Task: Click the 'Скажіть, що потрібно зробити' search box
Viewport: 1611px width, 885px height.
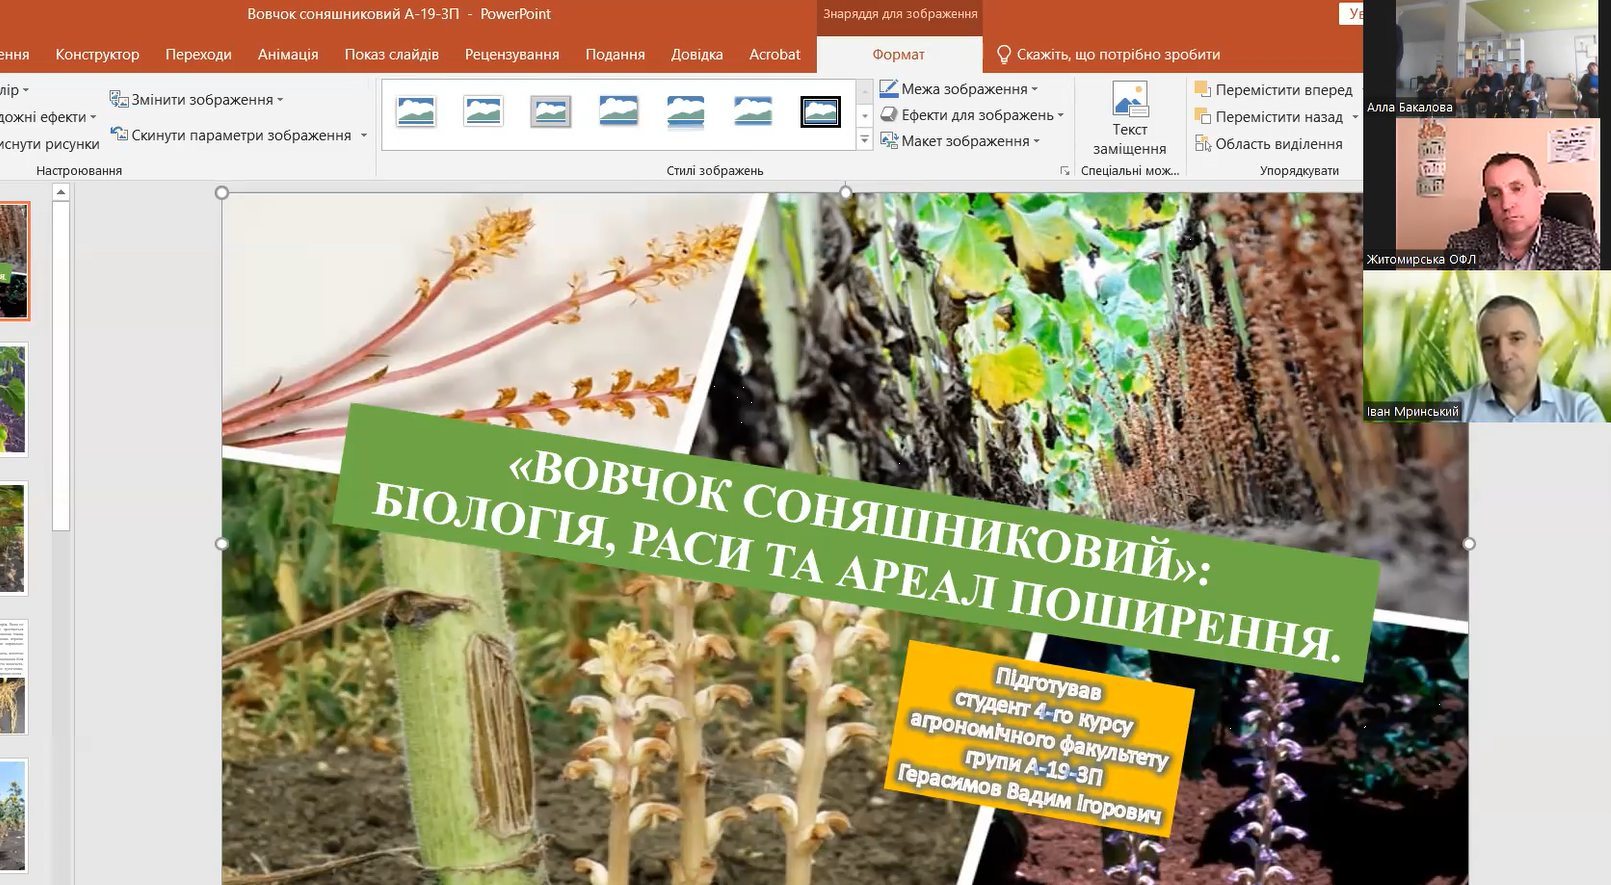Action: click(1118, 54)
